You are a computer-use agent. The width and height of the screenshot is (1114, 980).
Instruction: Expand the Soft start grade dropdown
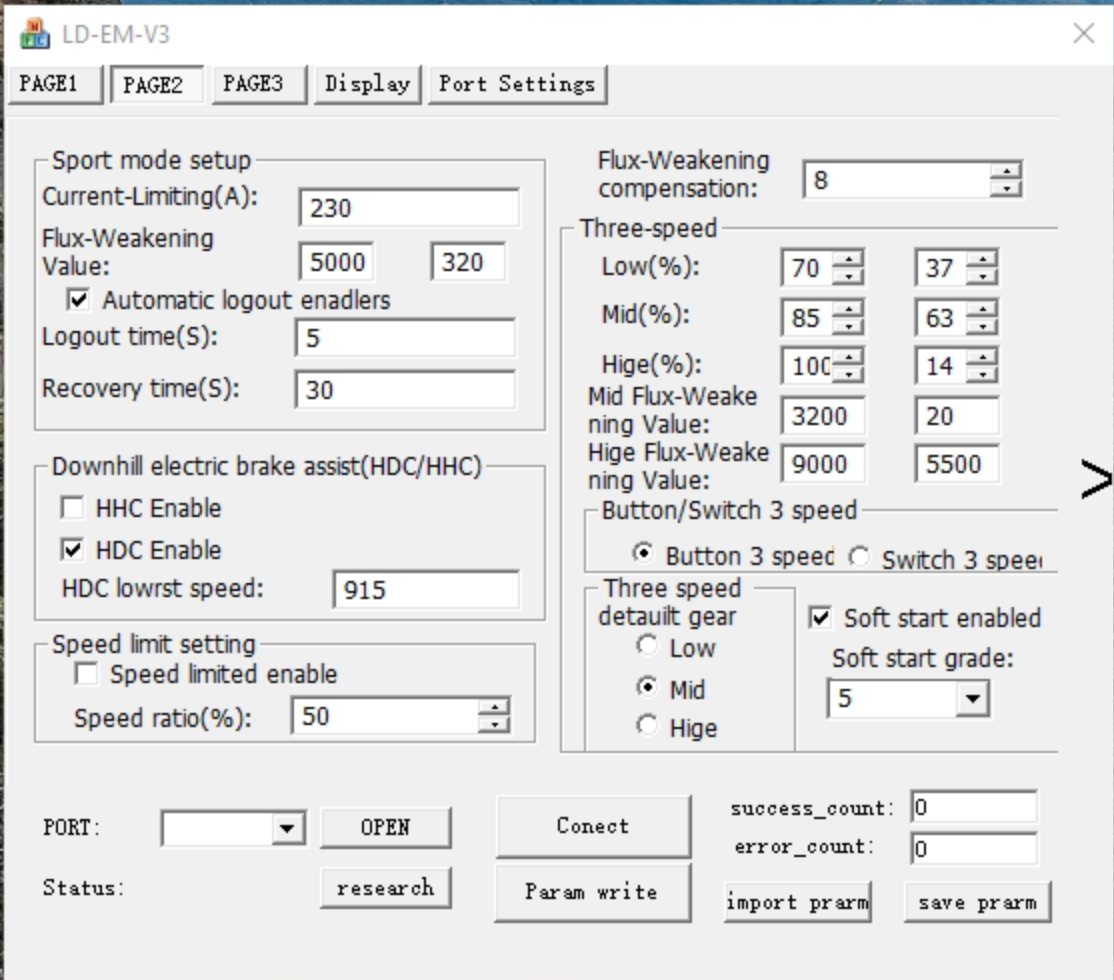(971, 698)
